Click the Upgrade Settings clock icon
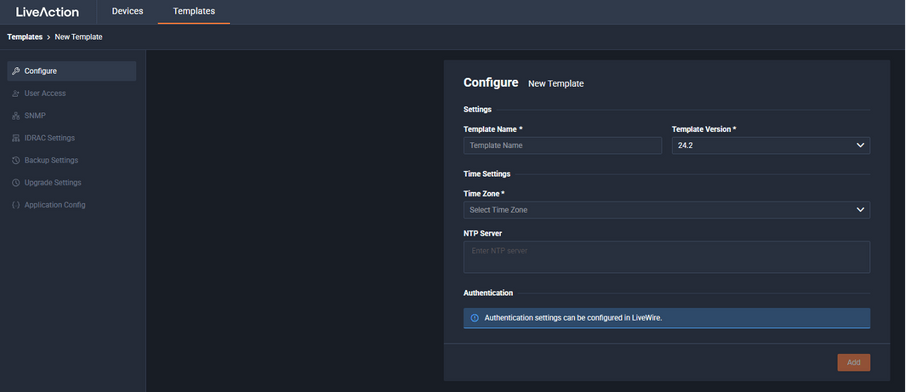 point(16,183)
